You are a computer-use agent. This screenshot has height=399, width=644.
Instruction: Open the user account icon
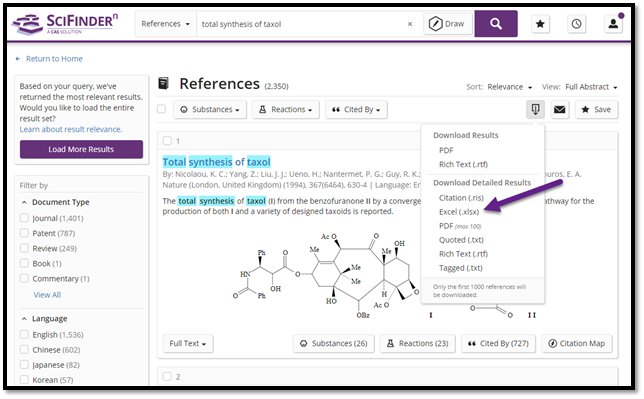(613, 24)
